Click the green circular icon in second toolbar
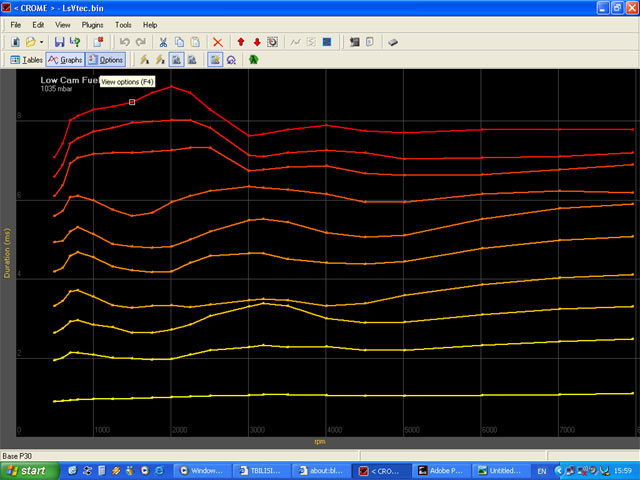Screen dimensions: 640x480 coord(254,60)
